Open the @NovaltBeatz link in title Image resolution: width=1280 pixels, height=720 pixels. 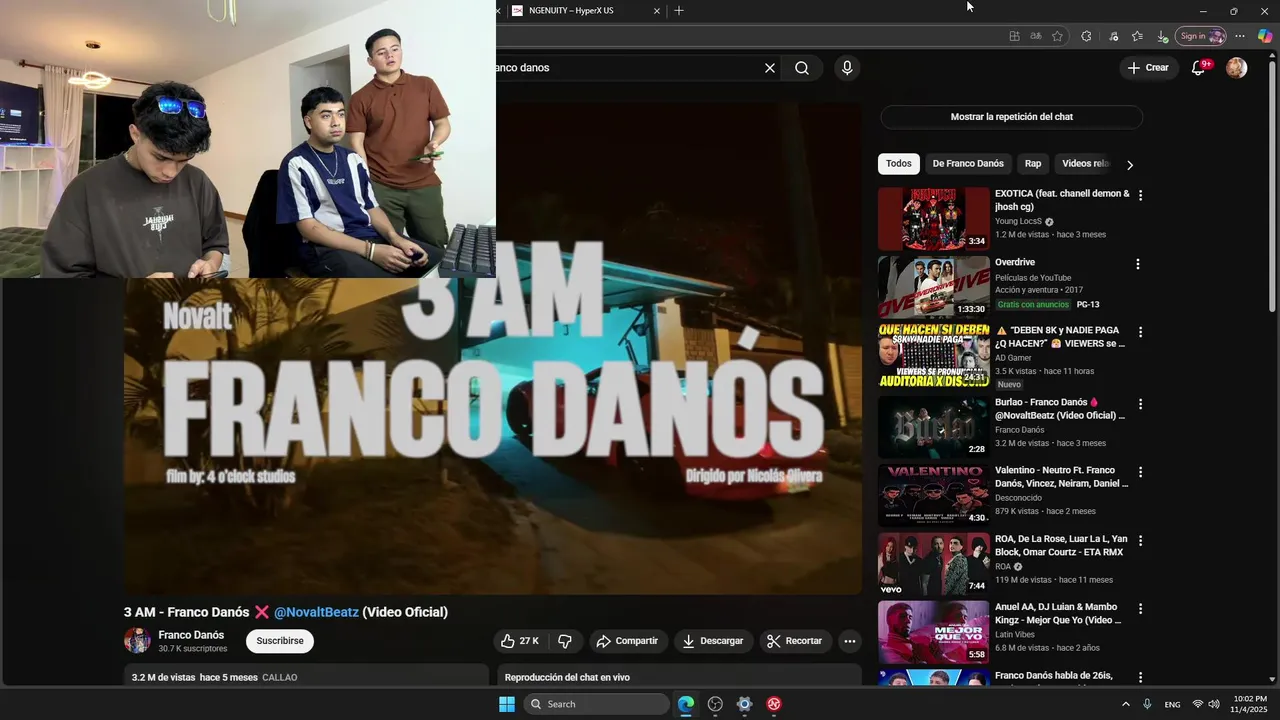coord(316,612)
